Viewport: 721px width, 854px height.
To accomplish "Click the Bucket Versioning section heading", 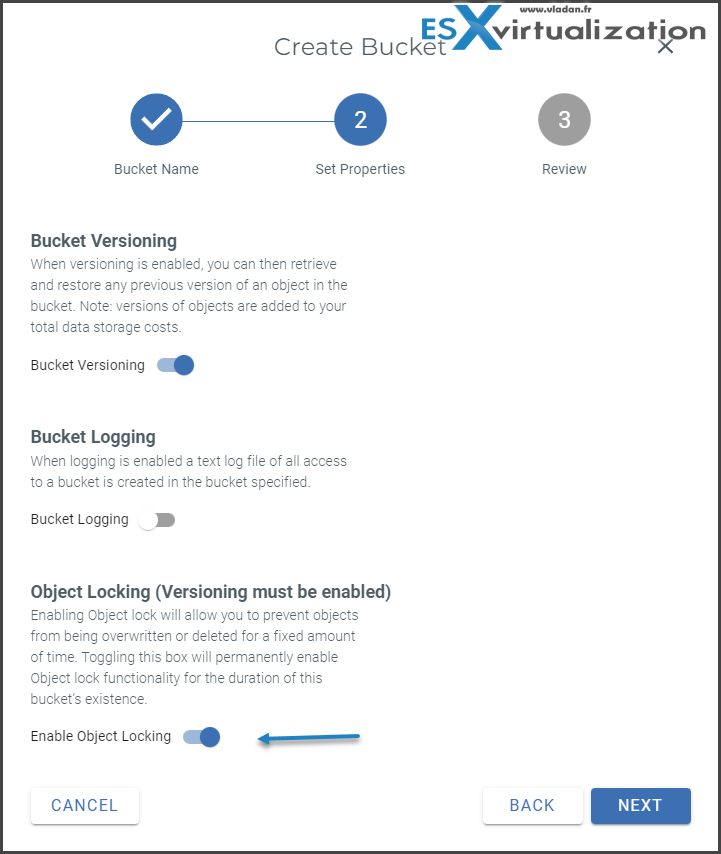I will [103, 241].
